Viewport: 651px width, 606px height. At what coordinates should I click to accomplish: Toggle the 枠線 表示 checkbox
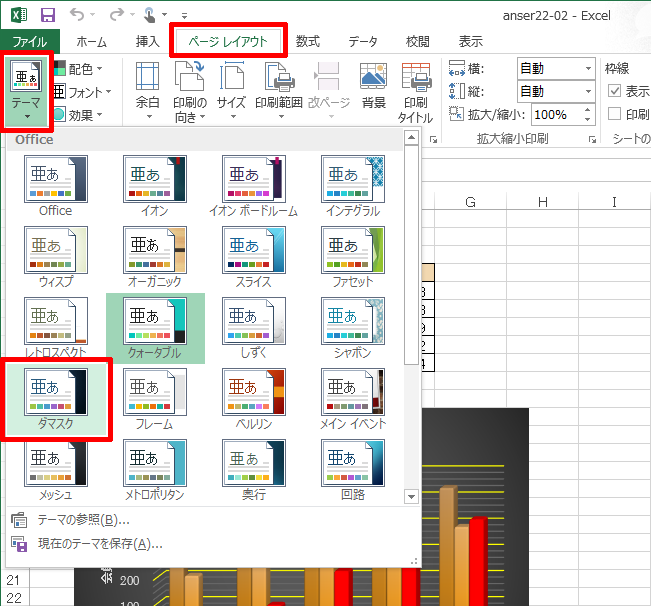pos(614,90)
